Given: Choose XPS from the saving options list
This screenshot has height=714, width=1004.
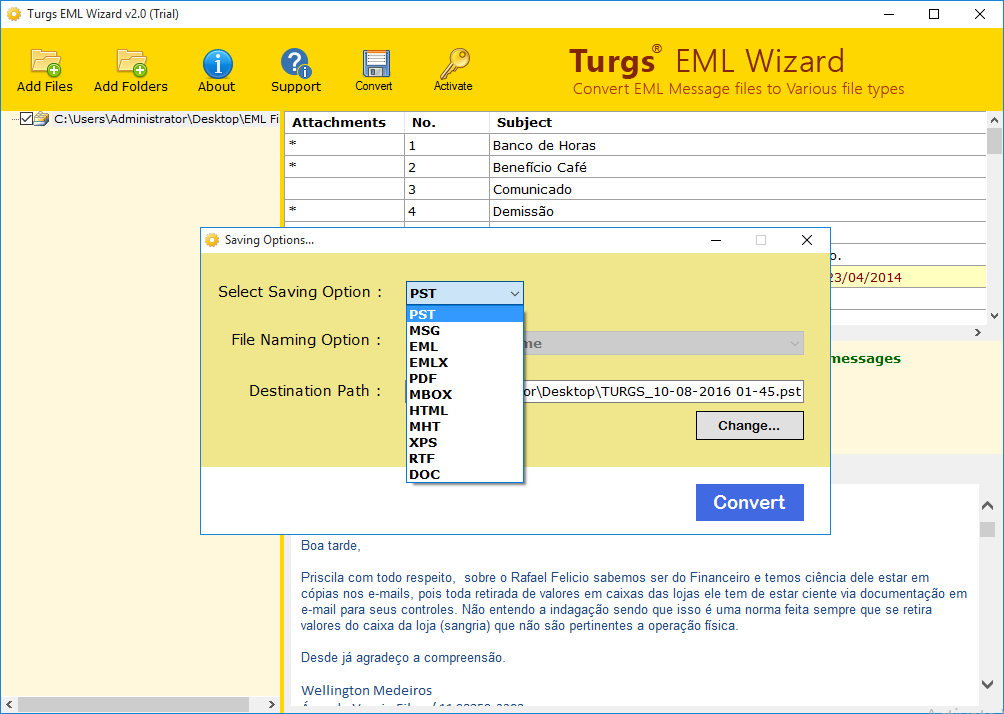Looking at the screenshot, I should (x=465, y=442).
